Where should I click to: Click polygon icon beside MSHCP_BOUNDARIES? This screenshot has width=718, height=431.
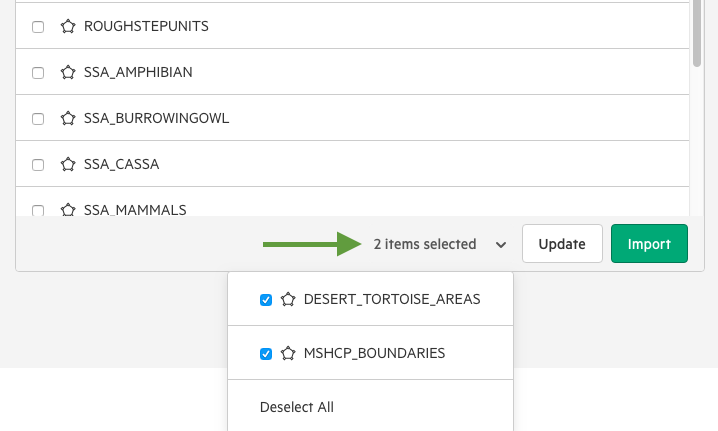pos(288,353)
